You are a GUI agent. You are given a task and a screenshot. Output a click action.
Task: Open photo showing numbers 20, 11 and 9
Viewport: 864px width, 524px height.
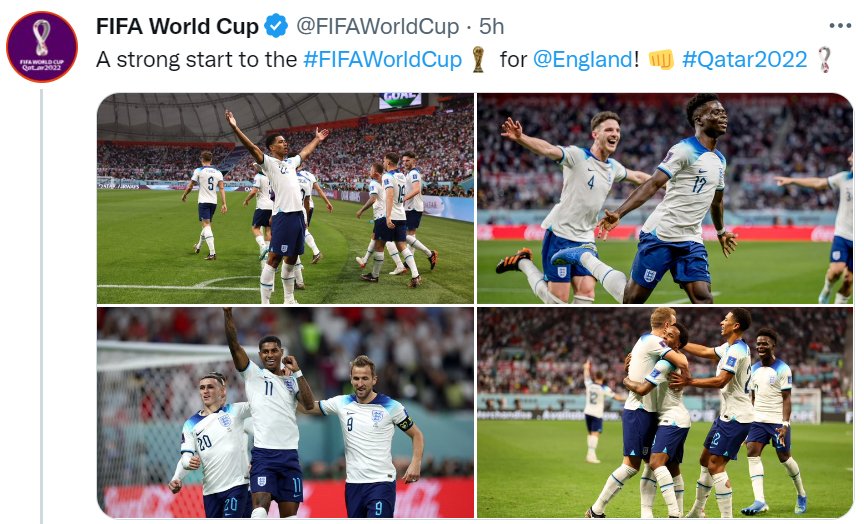tap(285, 412)
